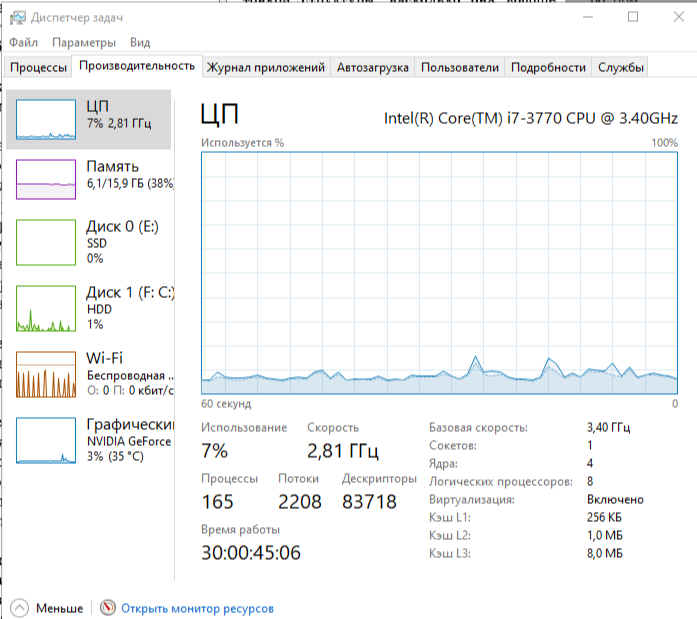Collapse view with the Меньше button

tap(47, 608)
